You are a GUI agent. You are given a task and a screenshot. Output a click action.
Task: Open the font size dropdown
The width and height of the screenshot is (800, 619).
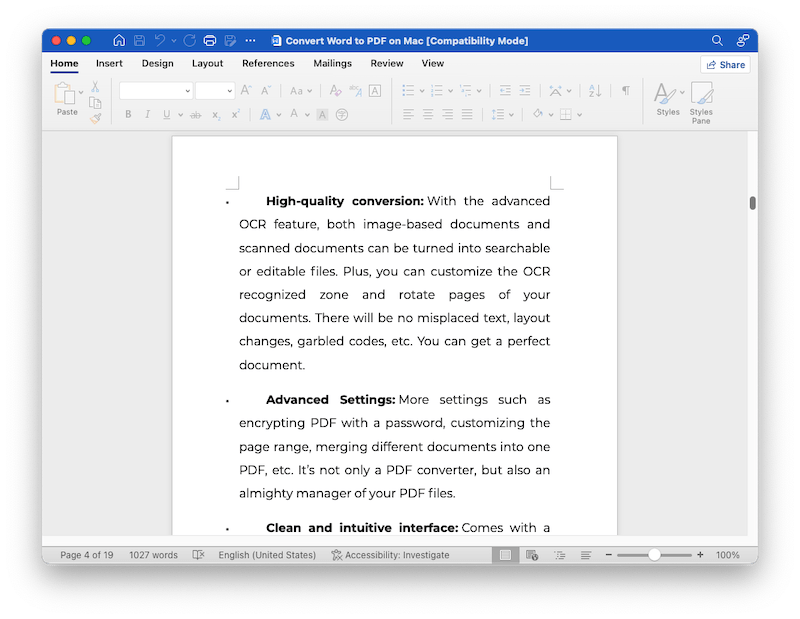tap(214, 91)
